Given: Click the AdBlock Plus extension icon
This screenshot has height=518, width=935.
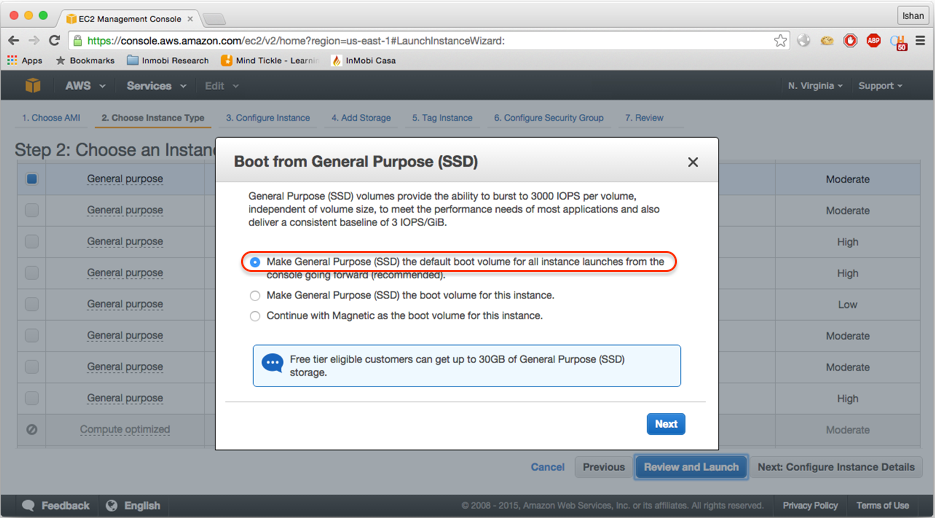Looking at the screenshot, I should pos(874,41).
